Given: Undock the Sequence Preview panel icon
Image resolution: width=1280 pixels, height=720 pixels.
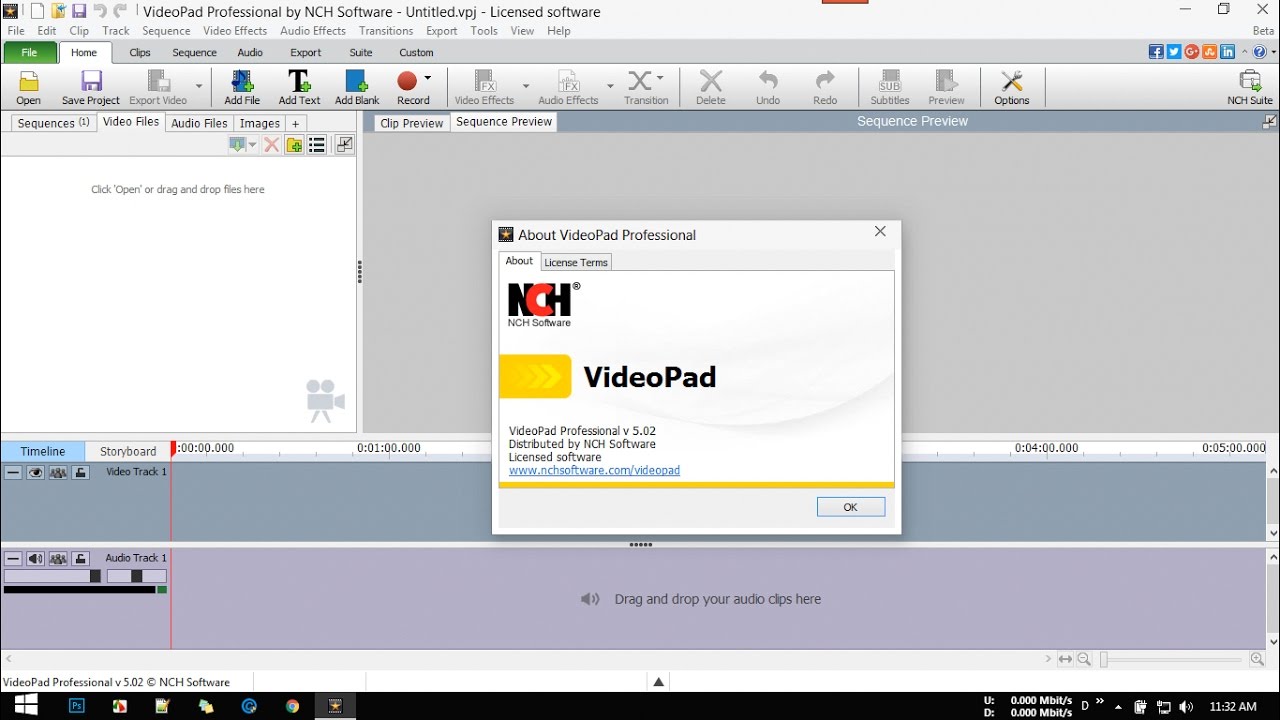Looking at the screenshot, I should (1270, 122).
